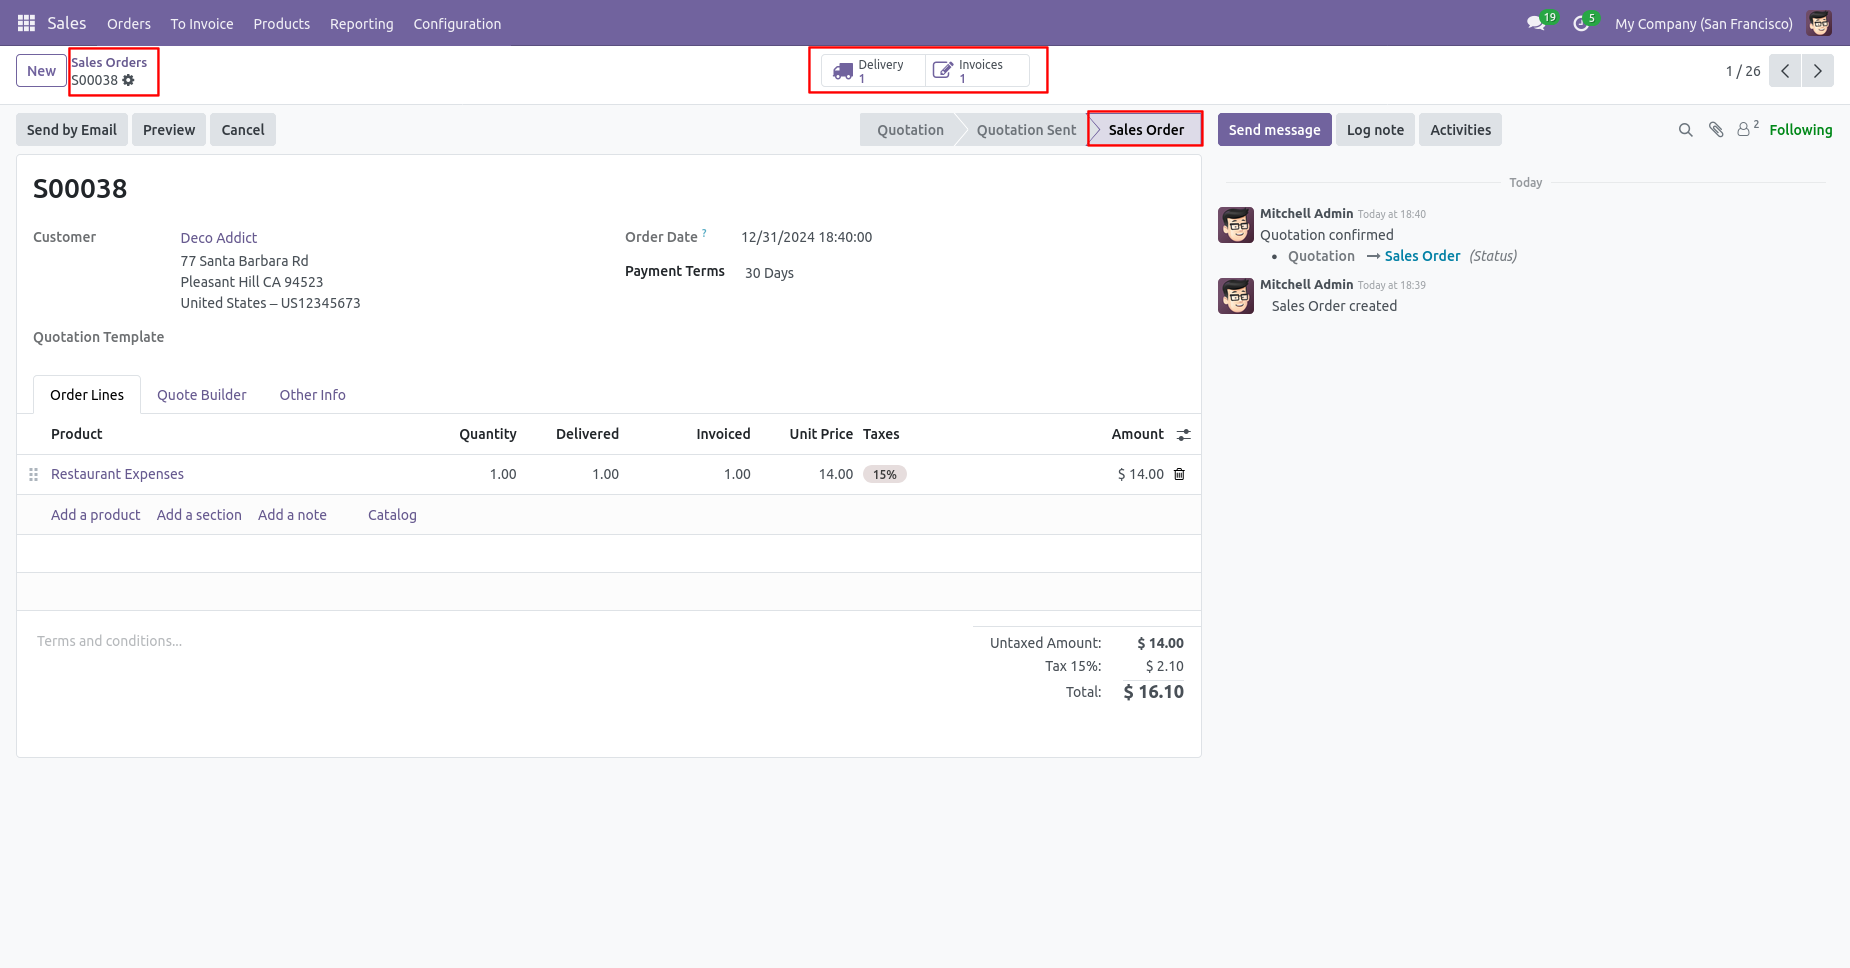Open the Activities button
This screenshot has height=968, width=1850.
tap(1460, 130)
